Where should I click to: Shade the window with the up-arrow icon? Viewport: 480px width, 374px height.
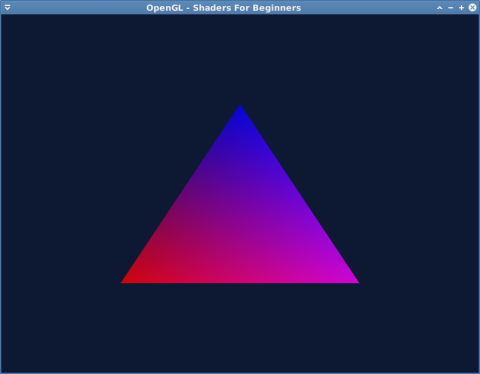tap(440, 8)
